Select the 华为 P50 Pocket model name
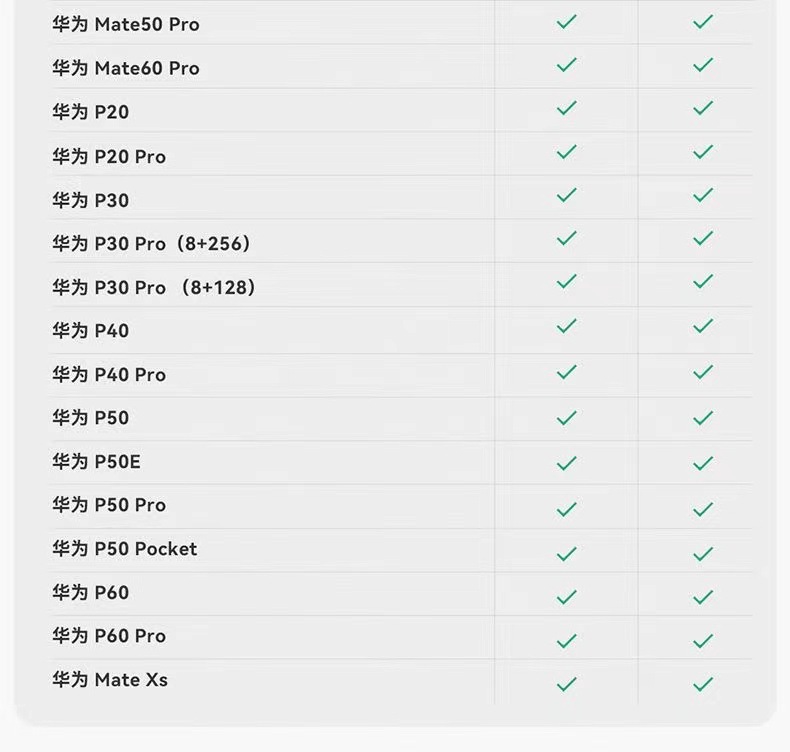 pos(125,549)
